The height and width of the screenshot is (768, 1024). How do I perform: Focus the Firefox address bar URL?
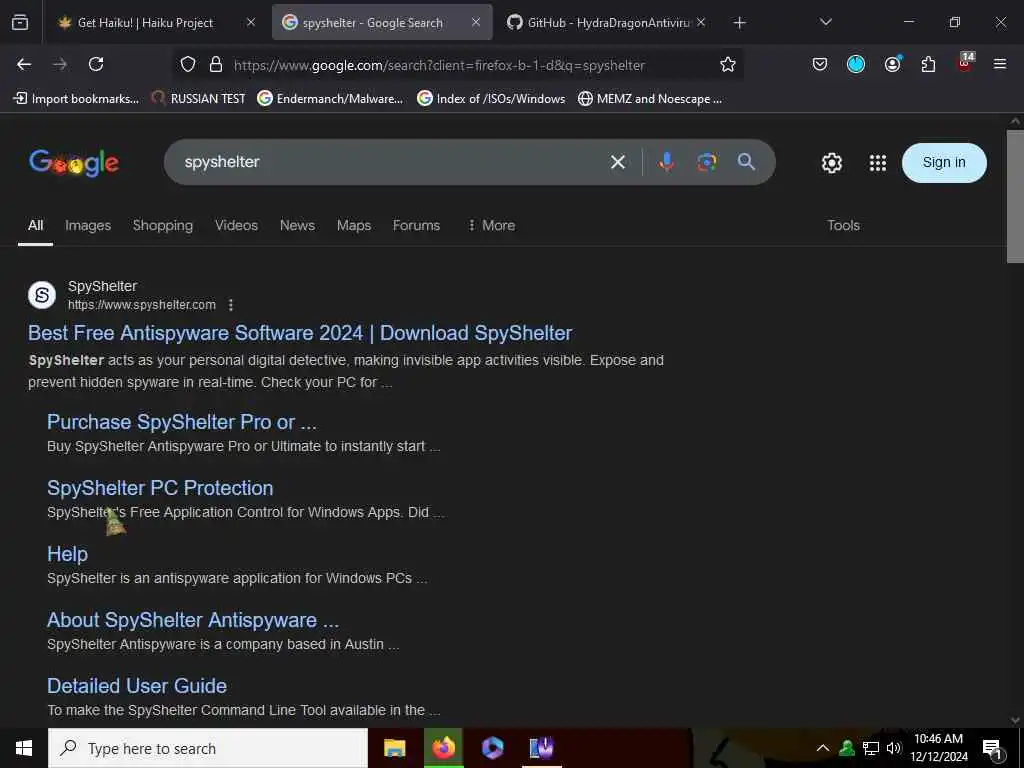tap(439, 65)
